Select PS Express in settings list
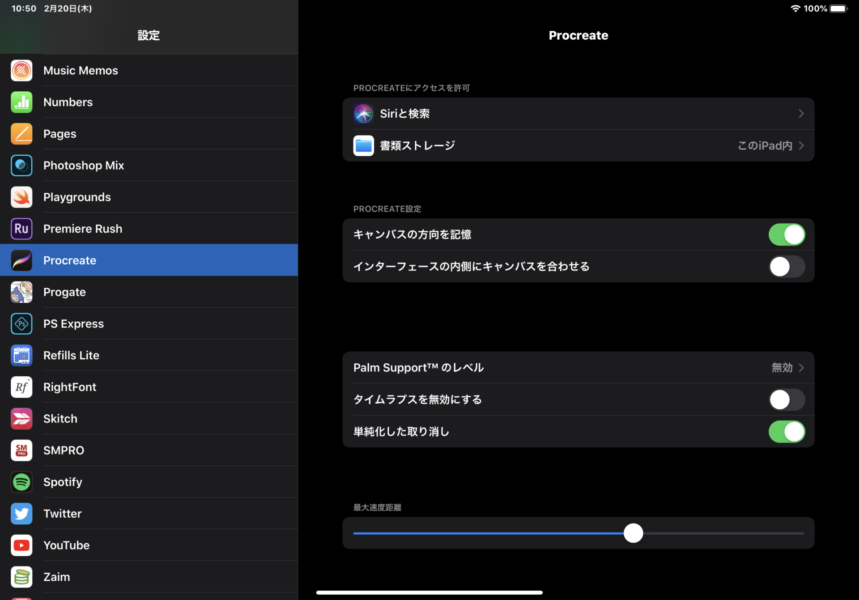This screenshot has width=859, height=600. click(x=149, y=324)
